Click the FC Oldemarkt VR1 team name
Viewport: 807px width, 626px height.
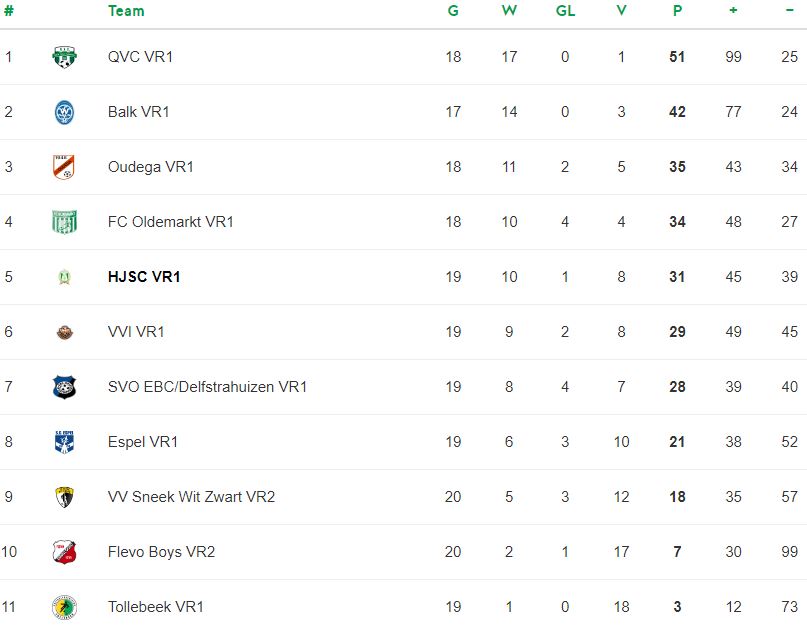171,222
